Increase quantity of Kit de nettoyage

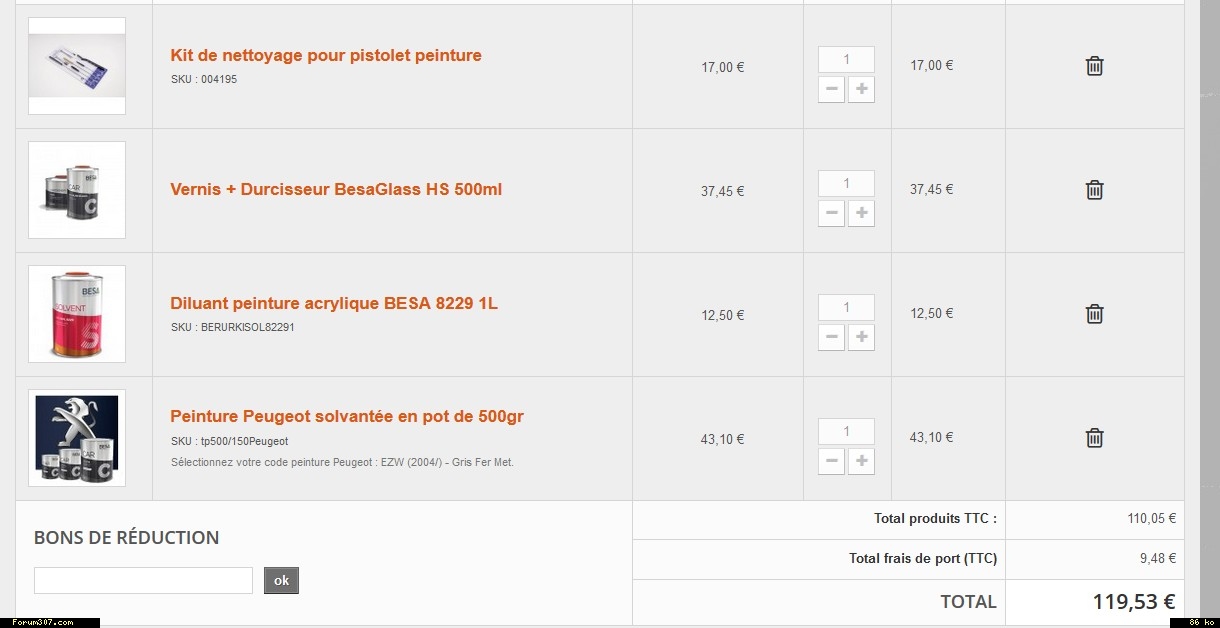(x=861, y=89)
